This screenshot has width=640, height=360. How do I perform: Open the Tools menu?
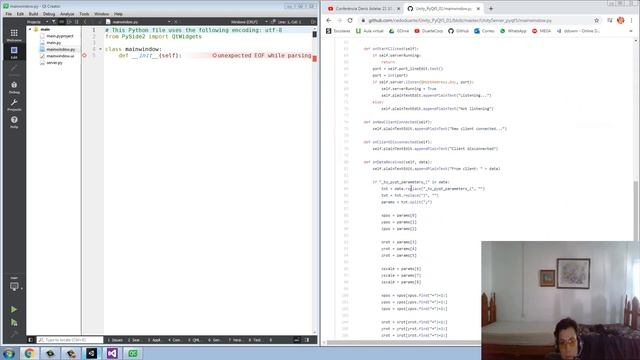84,14
